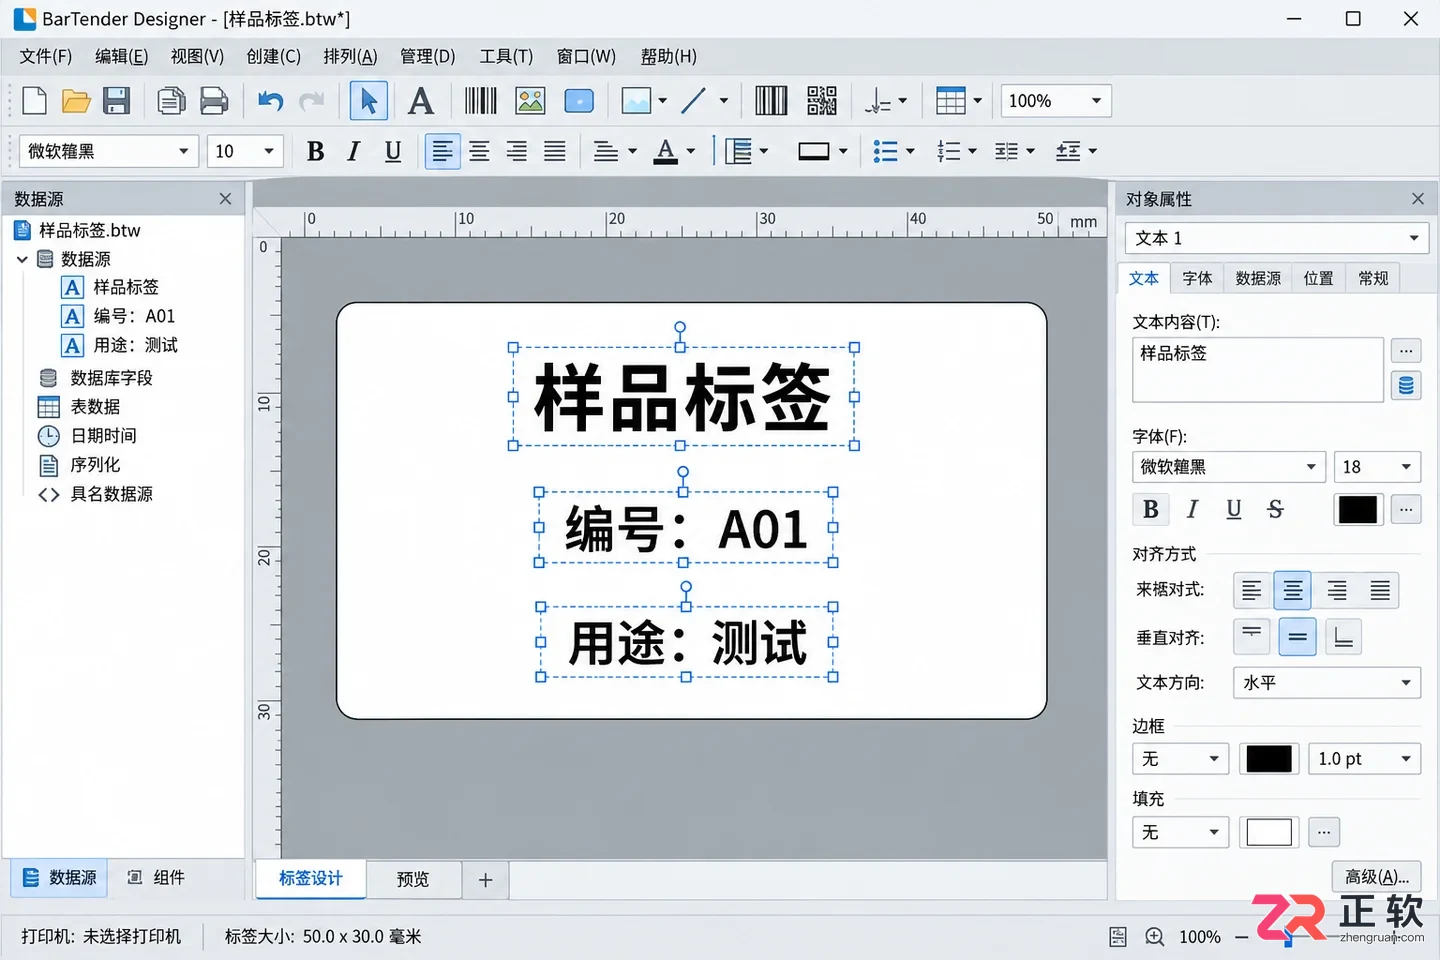The width and height of the screenshot is (1440, 960).
Task: Toggle strikethrough in the object properties panel
Action: pos(1275,509)
